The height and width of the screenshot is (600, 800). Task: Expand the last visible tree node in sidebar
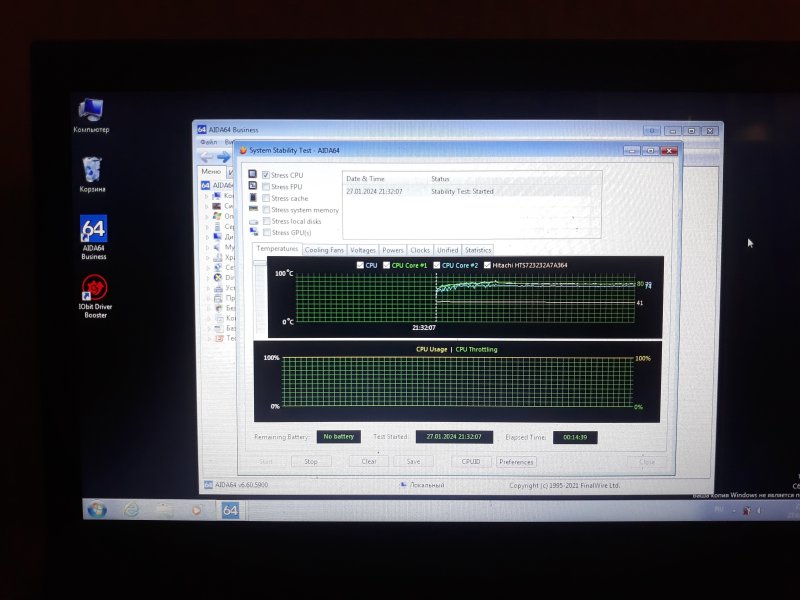[208, 338]
